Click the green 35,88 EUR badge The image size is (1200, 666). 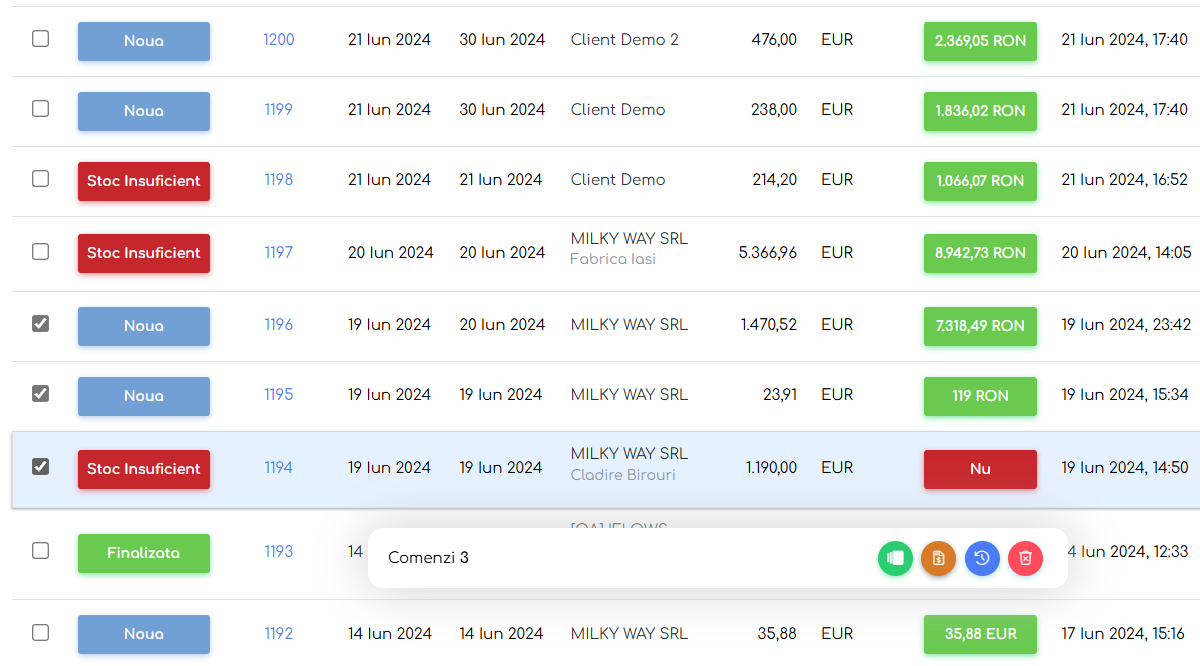(x=980, y=634)
